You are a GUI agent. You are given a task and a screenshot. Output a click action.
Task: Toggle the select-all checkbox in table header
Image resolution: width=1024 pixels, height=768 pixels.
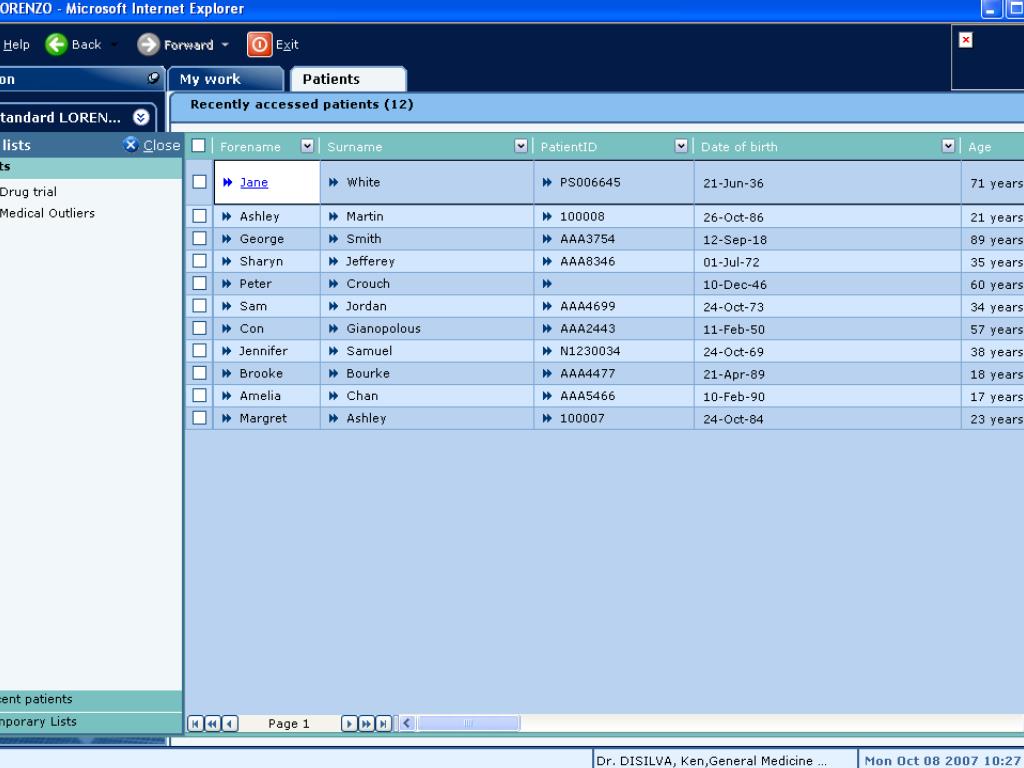[x=199, y=146]
